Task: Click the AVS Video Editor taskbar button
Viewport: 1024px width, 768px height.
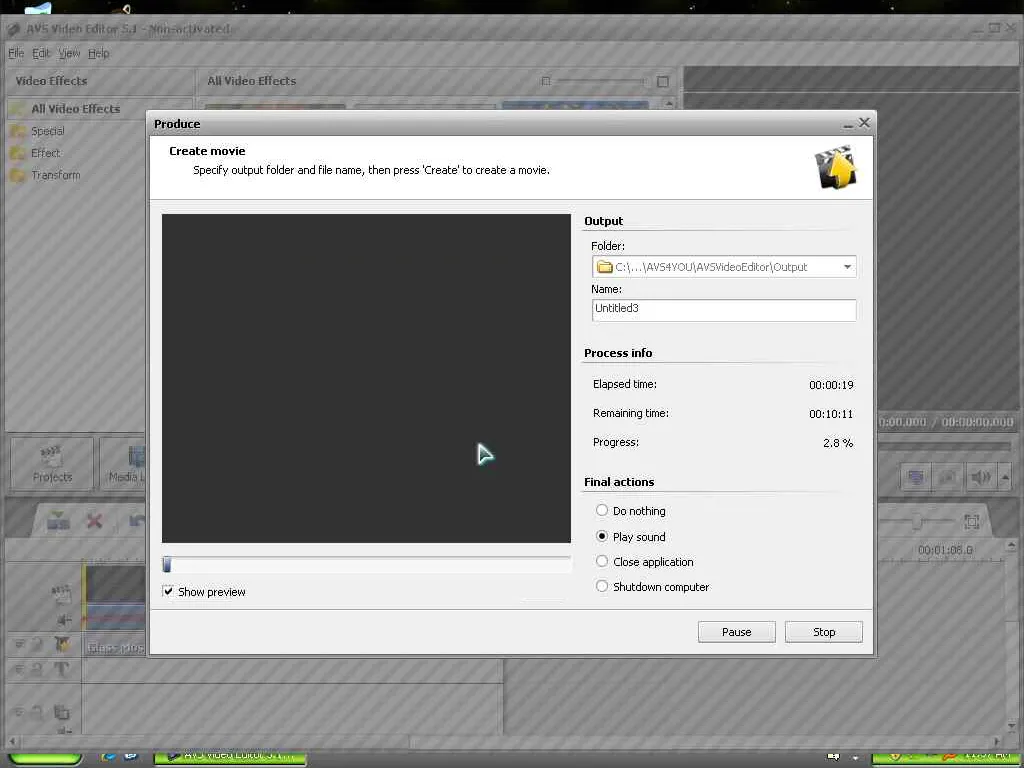Action: [x=230, y=758]
